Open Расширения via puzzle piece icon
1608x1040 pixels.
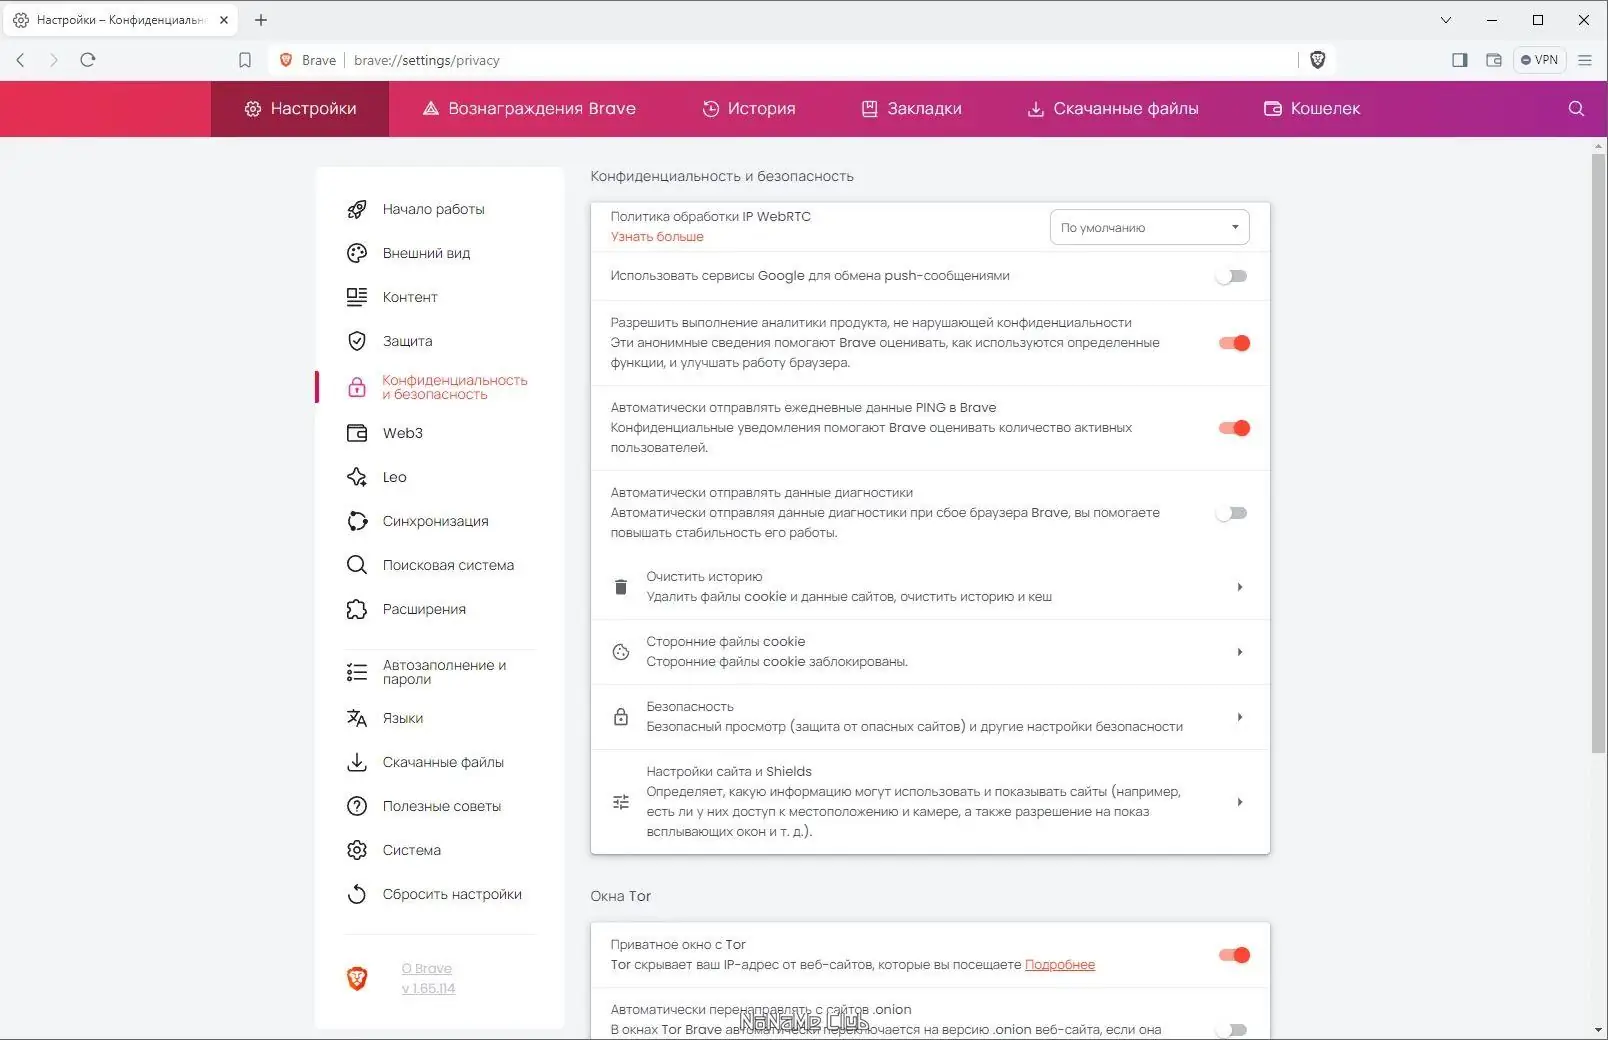[x=357, y=609]
